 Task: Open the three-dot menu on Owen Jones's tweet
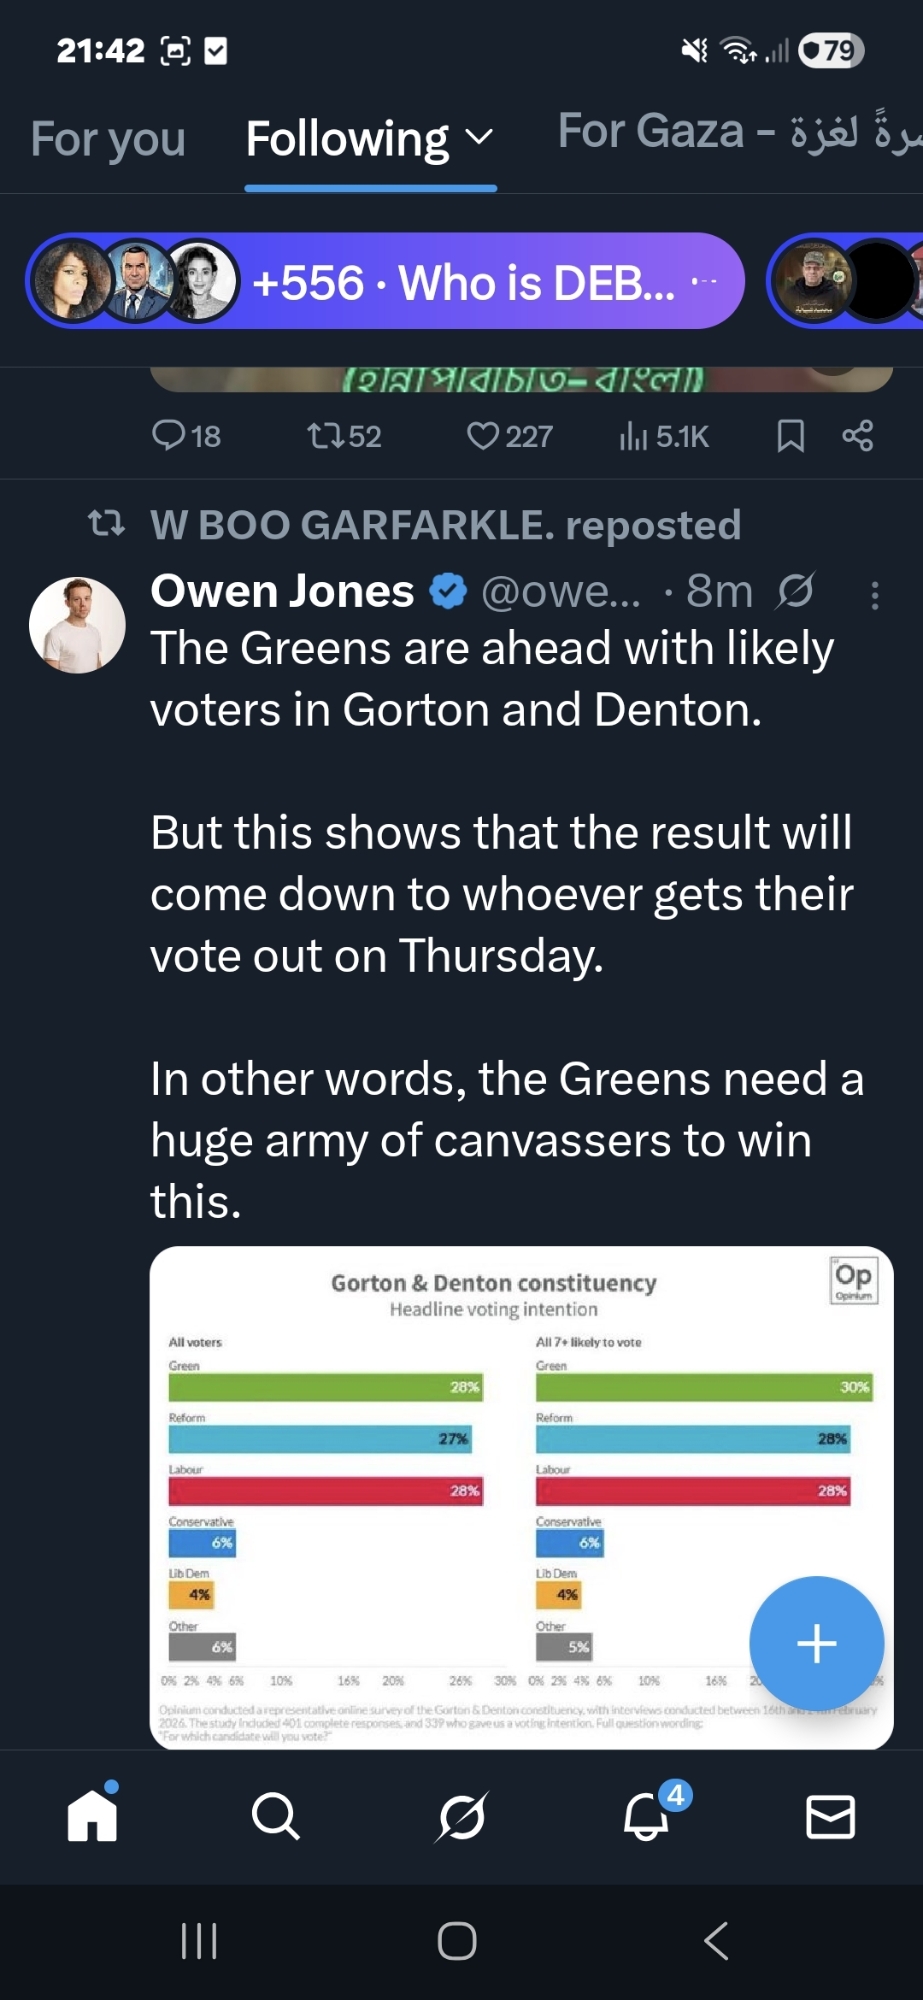click(875, 595)
